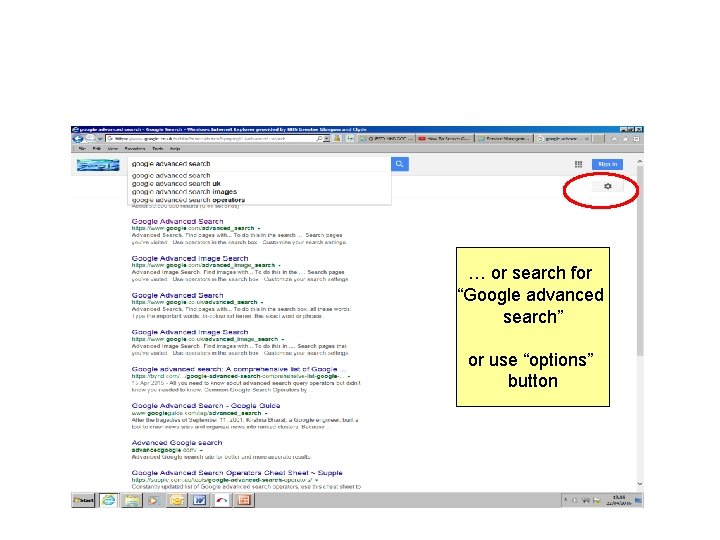Click the Internet Explorer taskbar icon

[109, 500]
